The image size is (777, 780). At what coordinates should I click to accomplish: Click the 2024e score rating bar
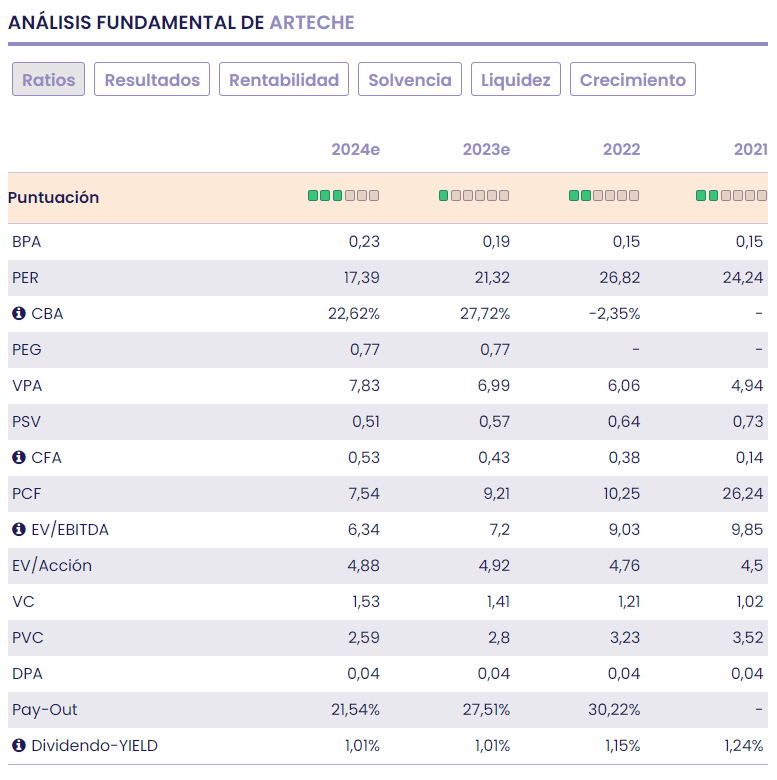tap(344, 196)
